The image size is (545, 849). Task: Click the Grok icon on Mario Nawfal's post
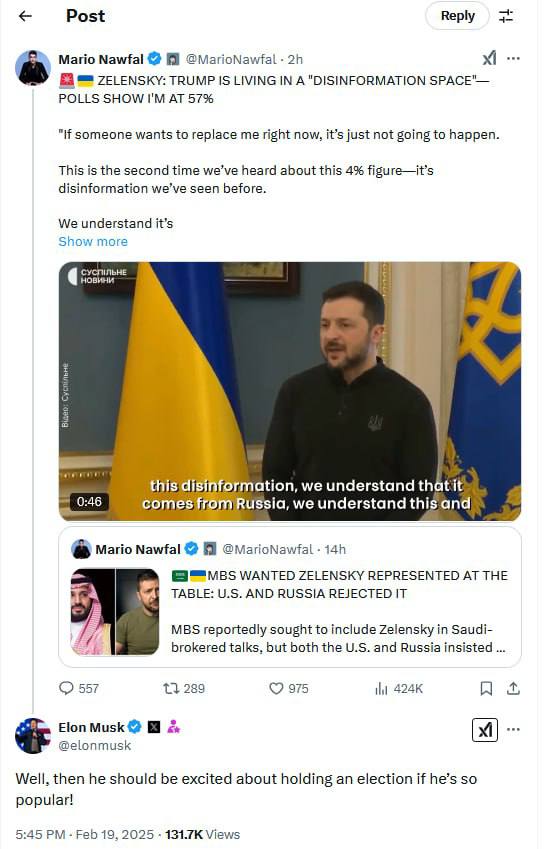(489, 58)
